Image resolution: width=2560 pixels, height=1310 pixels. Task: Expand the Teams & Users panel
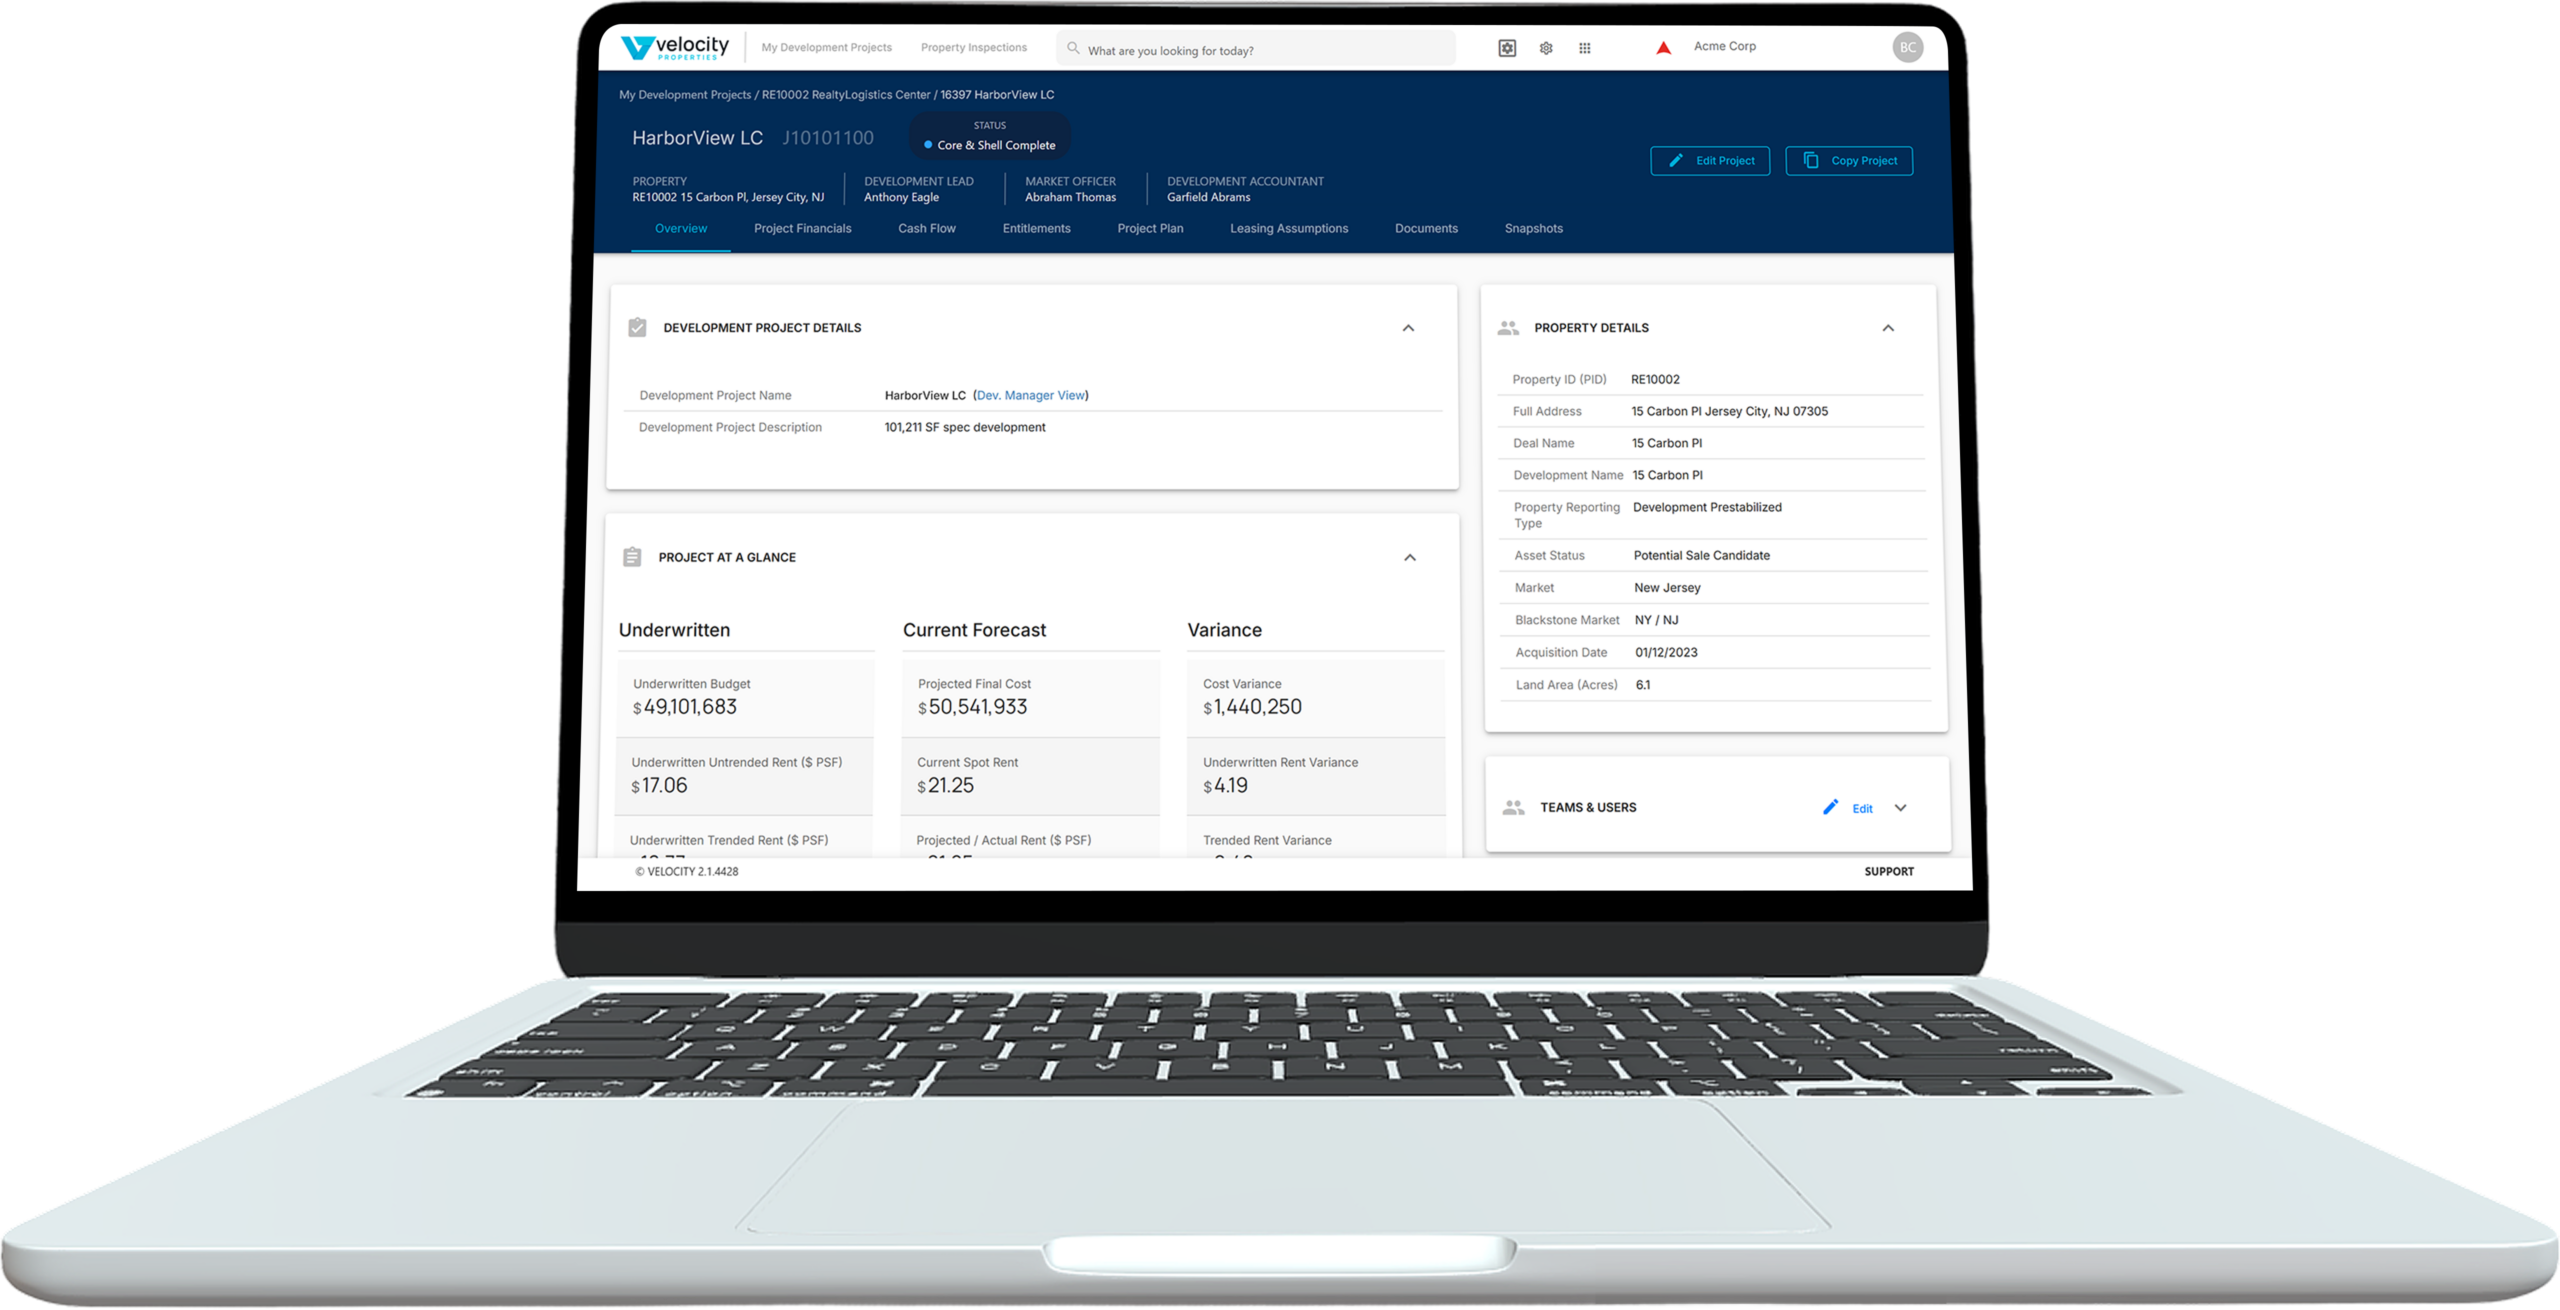tap(1901, 808)
